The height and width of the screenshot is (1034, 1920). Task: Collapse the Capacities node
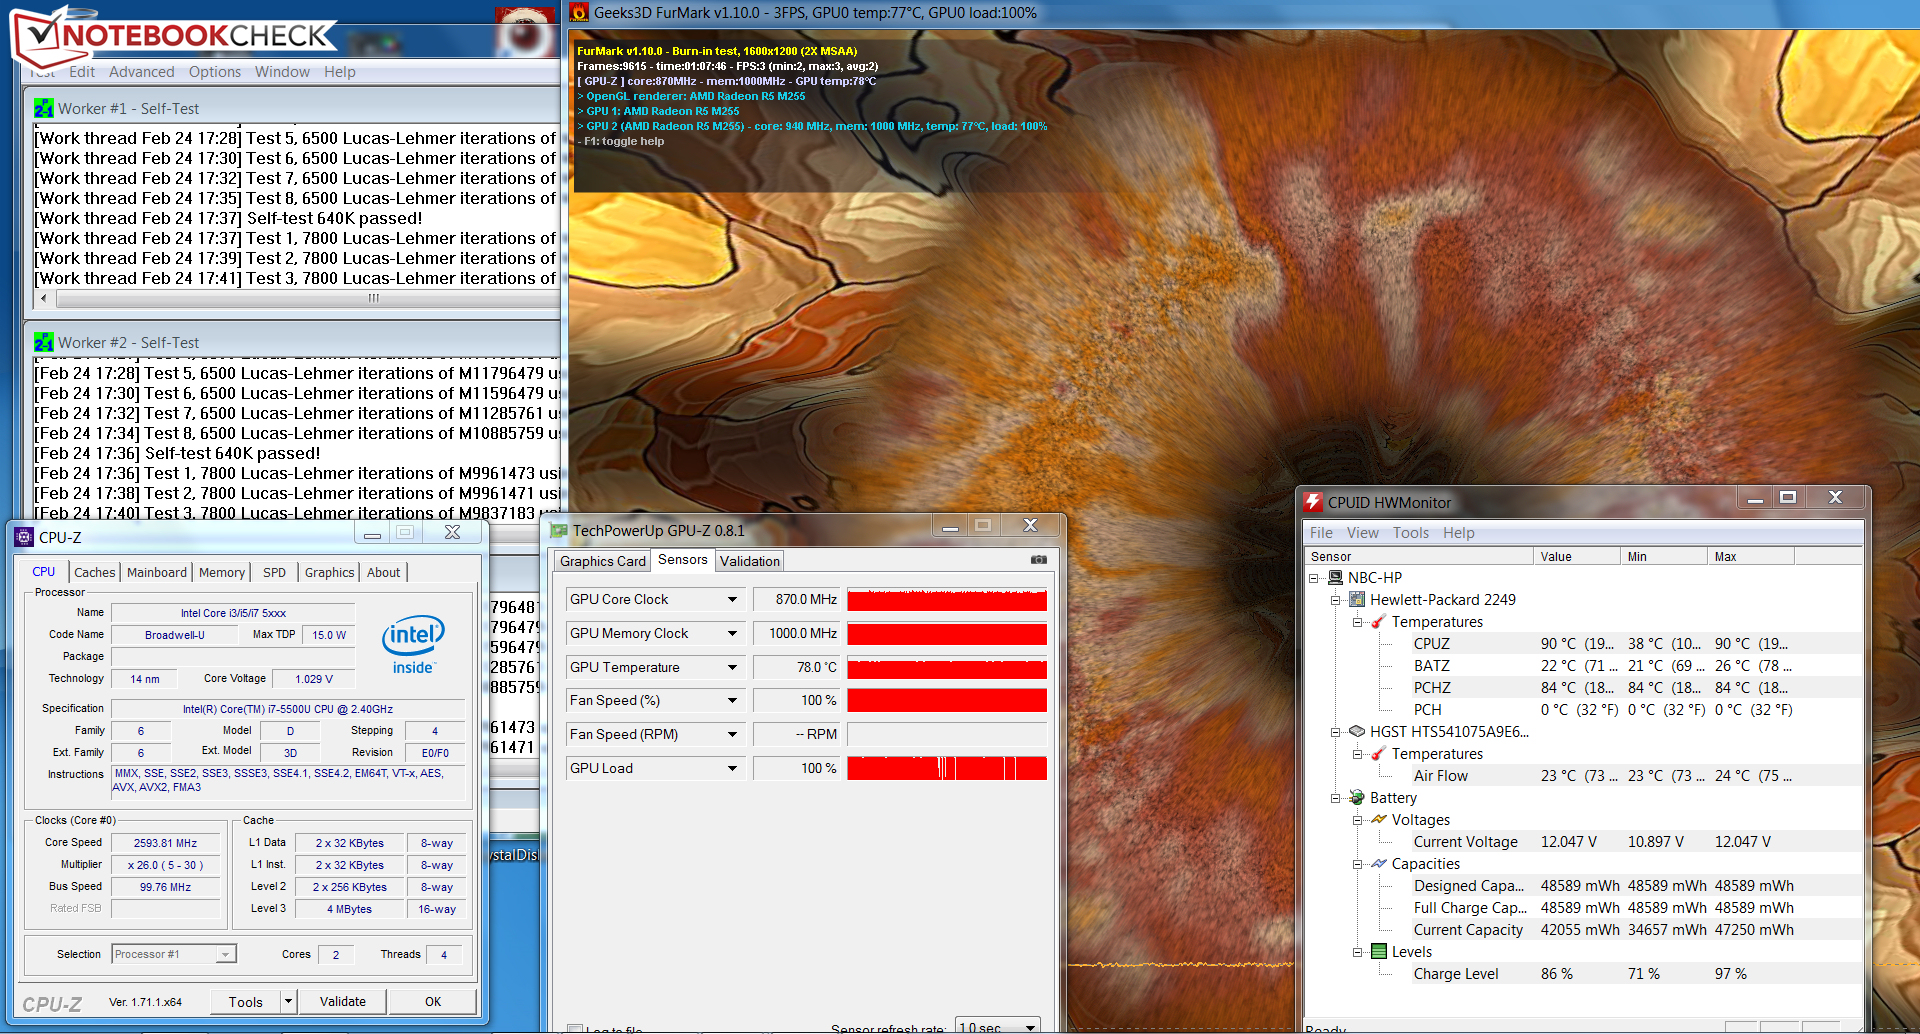pyautogui.click(x=1357, y=864)
